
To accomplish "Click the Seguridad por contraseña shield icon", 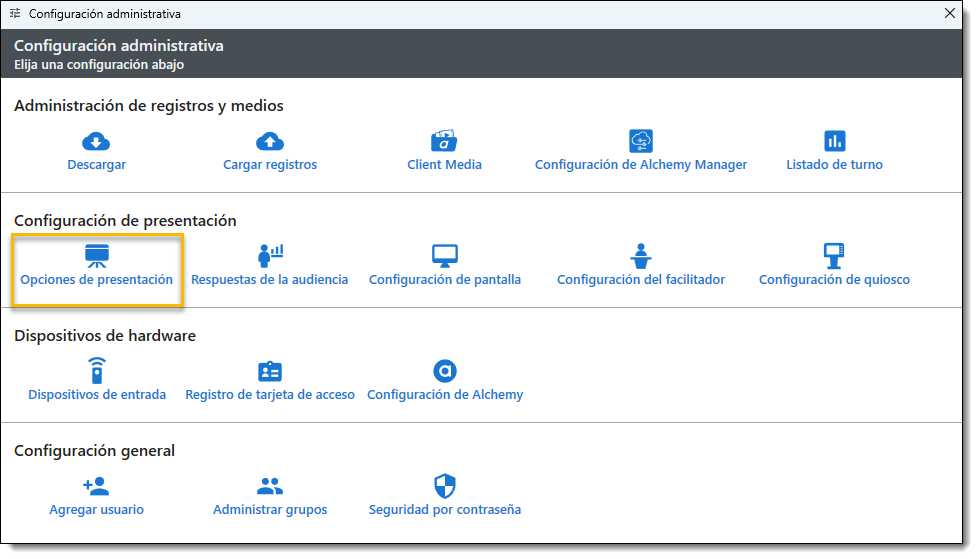I will (444, 486).
